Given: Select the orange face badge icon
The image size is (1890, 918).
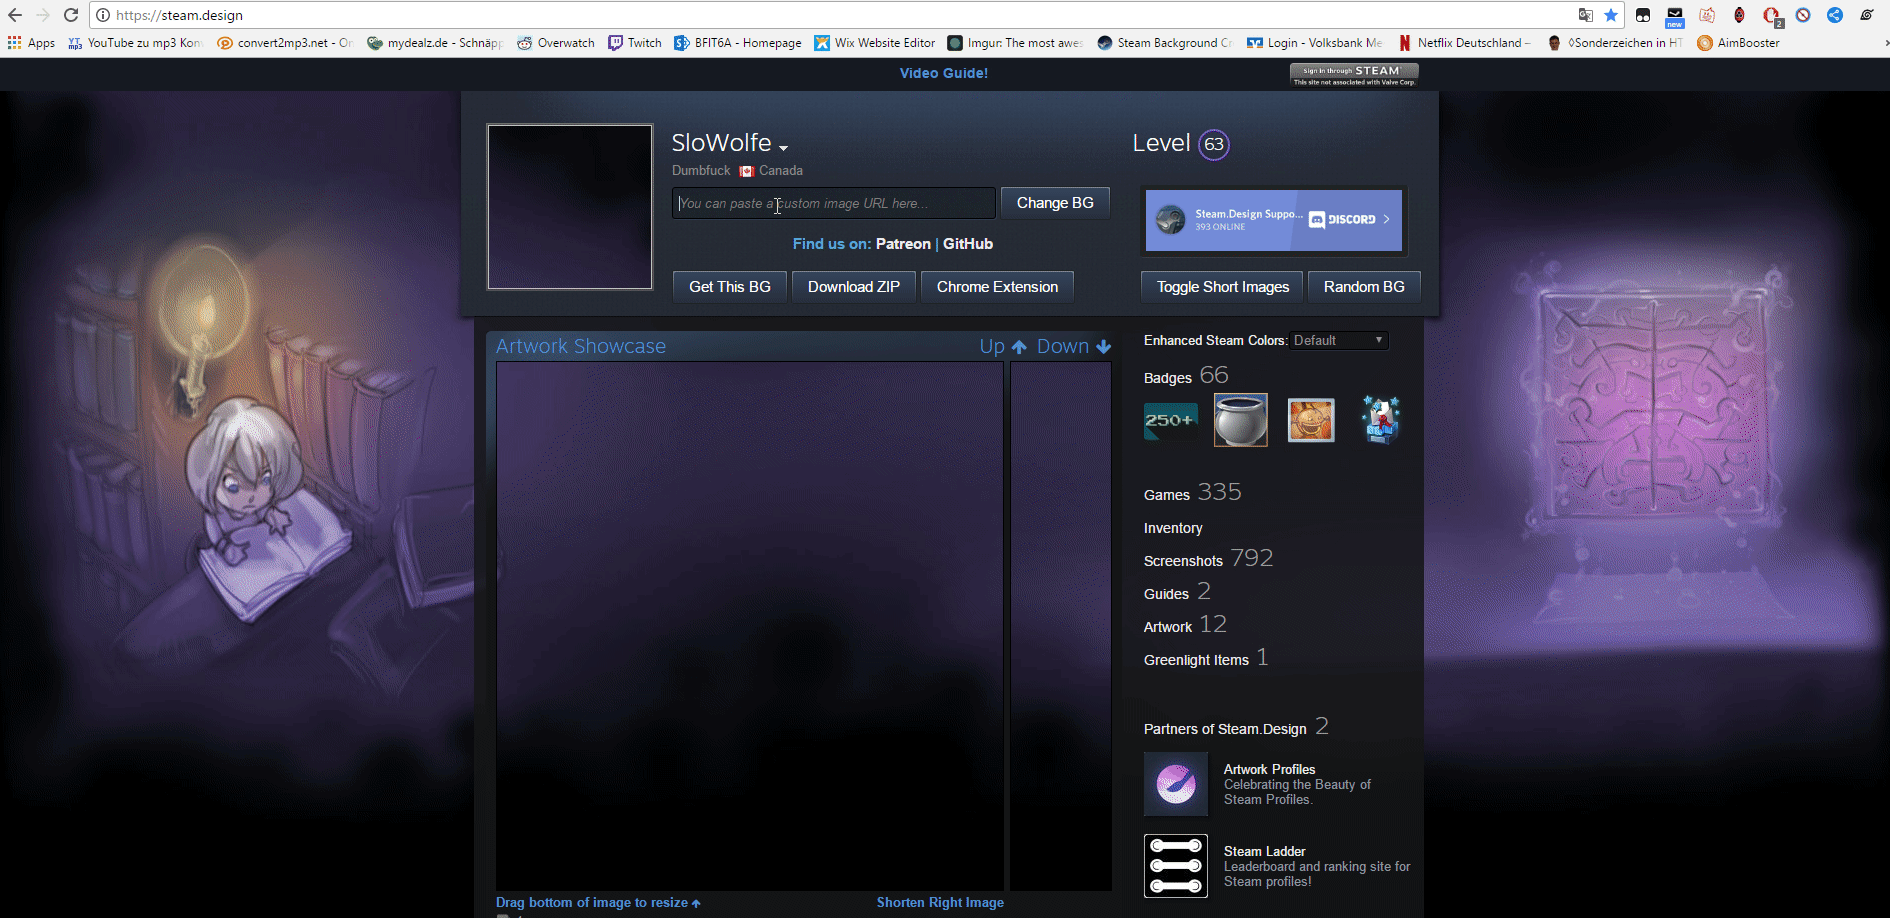Looking at the screenshot, I should point(1311,420).
